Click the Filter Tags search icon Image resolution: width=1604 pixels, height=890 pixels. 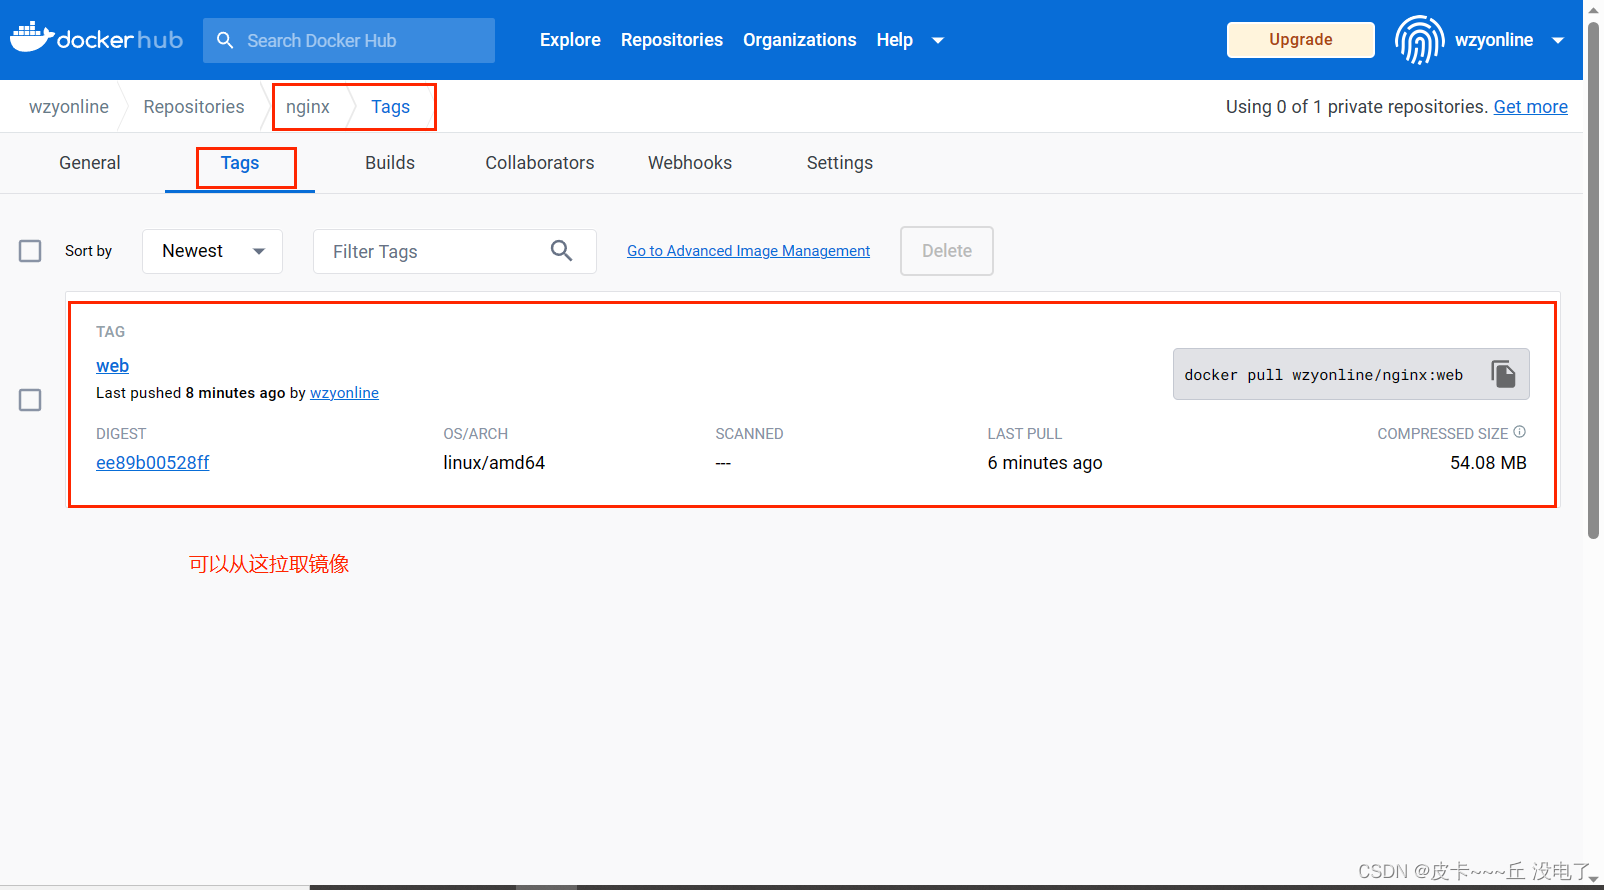pyautogui.click(x=562, y=251)
